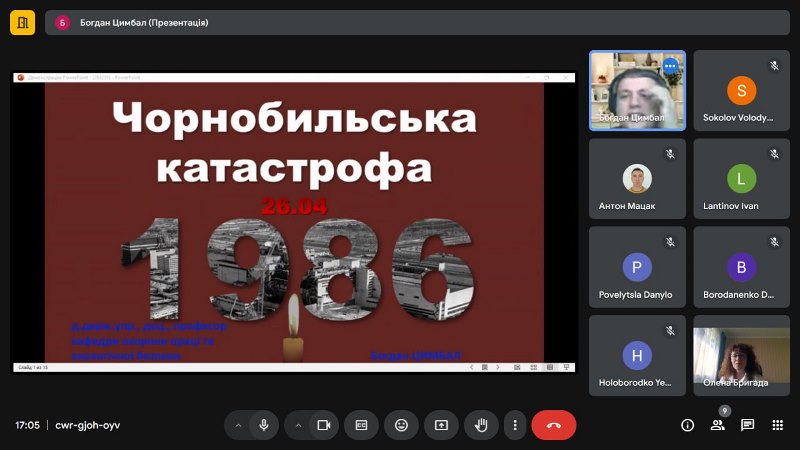Image resolution: width=800 pixels, height=450 pixels.
Task: Toggle the microphone mute button
Action: coord(264,425)
